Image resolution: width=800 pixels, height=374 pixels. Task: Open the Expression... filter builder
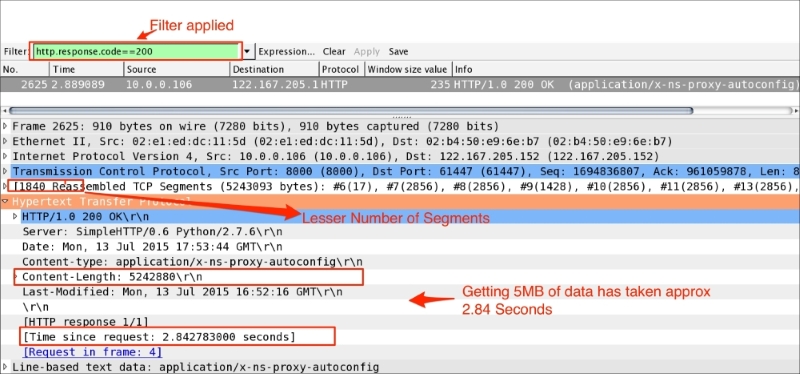tap(287, 52)
